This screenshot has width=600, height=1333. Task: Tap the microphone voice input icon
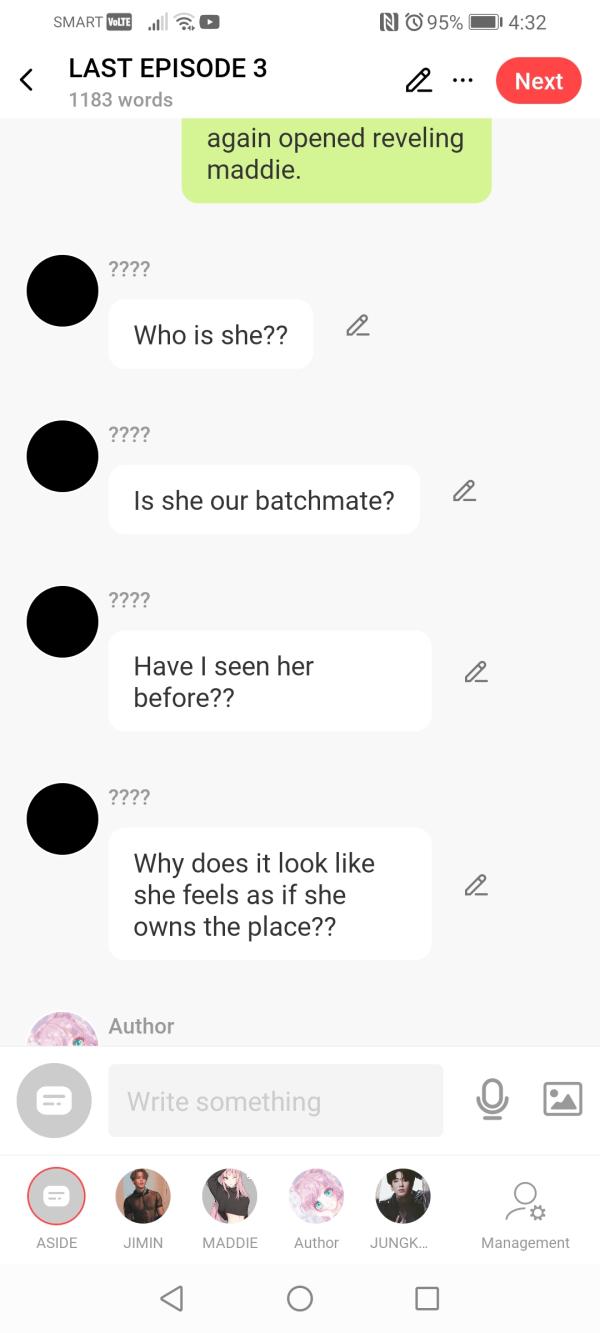[491, 1099]
